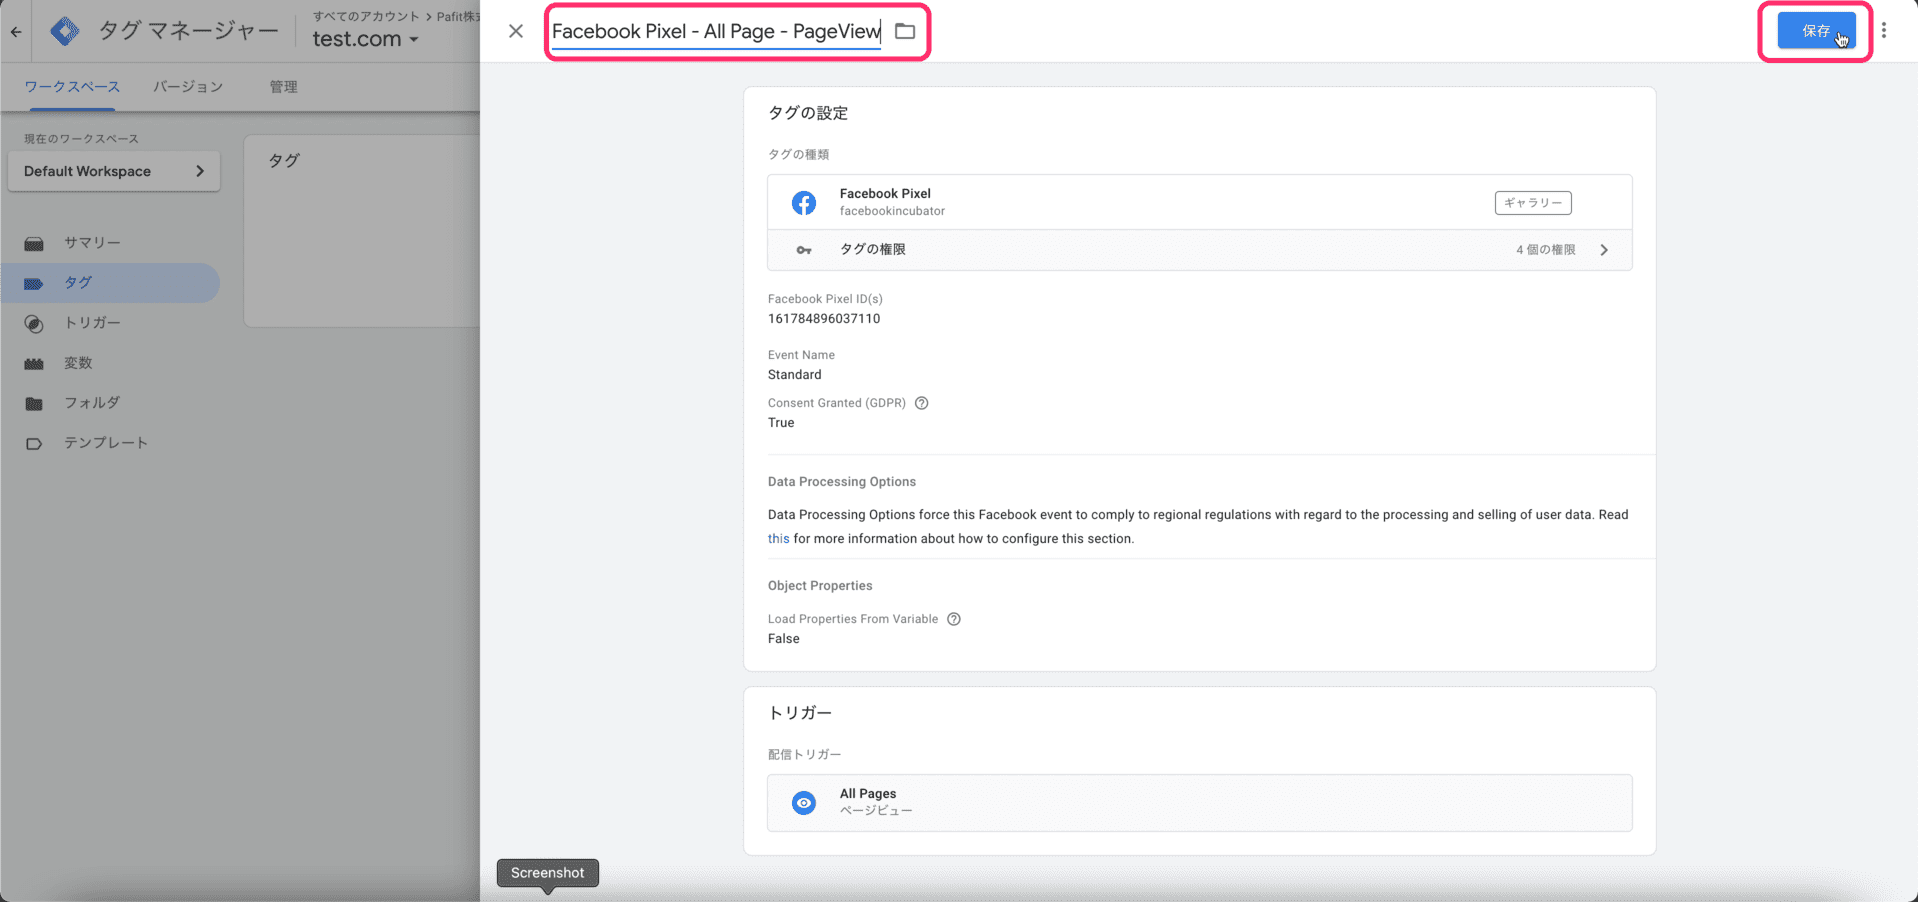The width and height of the screenshot is (1918, 902).
Task: Click the blue 保存 button
Action: 1816,31
